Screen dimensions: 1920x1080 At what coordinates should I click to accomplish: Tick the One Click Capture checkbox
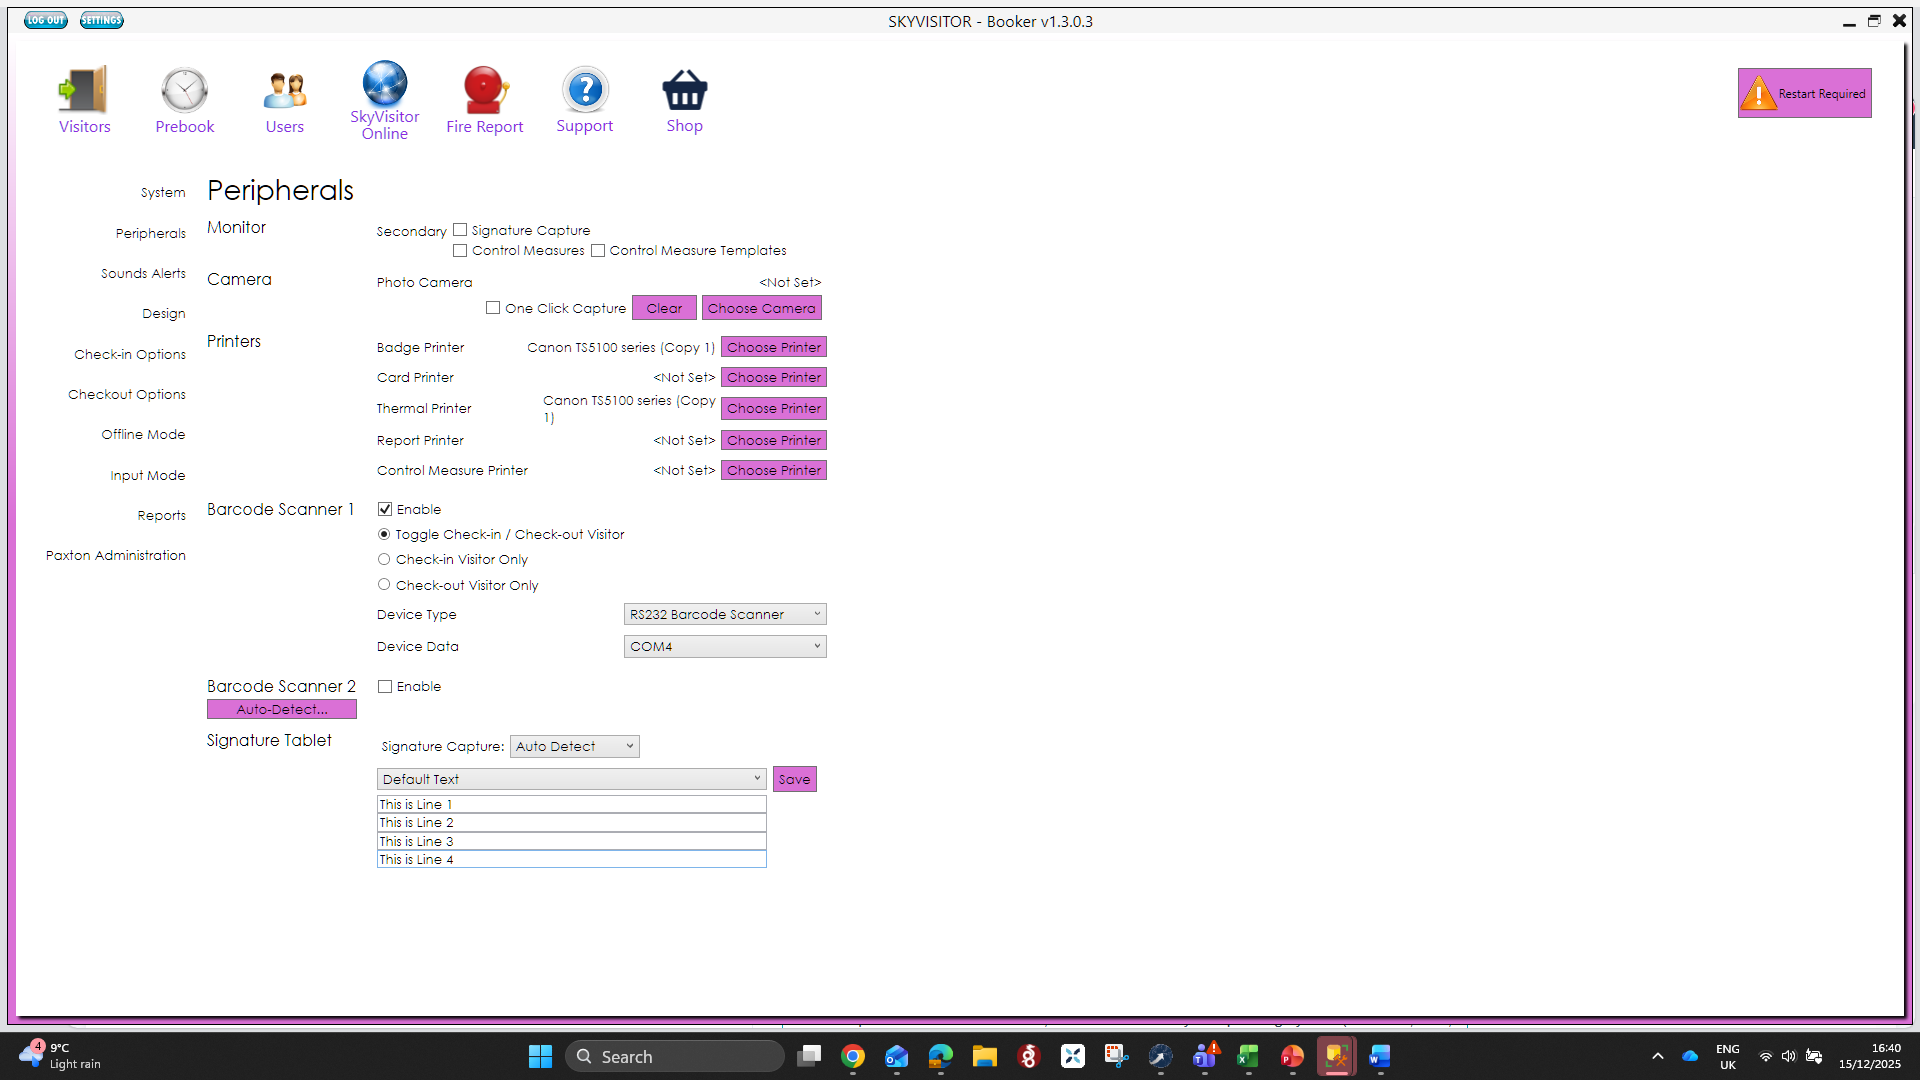493,308
